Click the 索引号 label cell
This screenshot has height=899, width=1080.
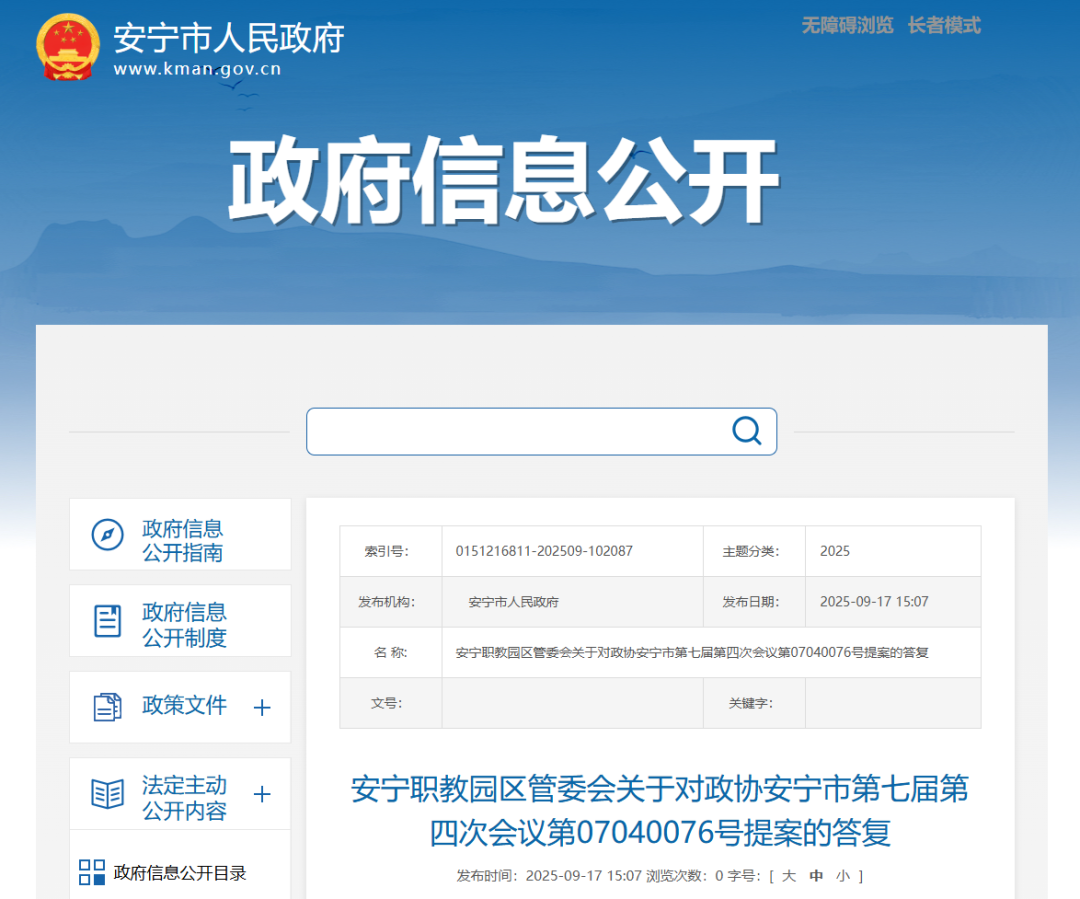[x=391, y=551]
